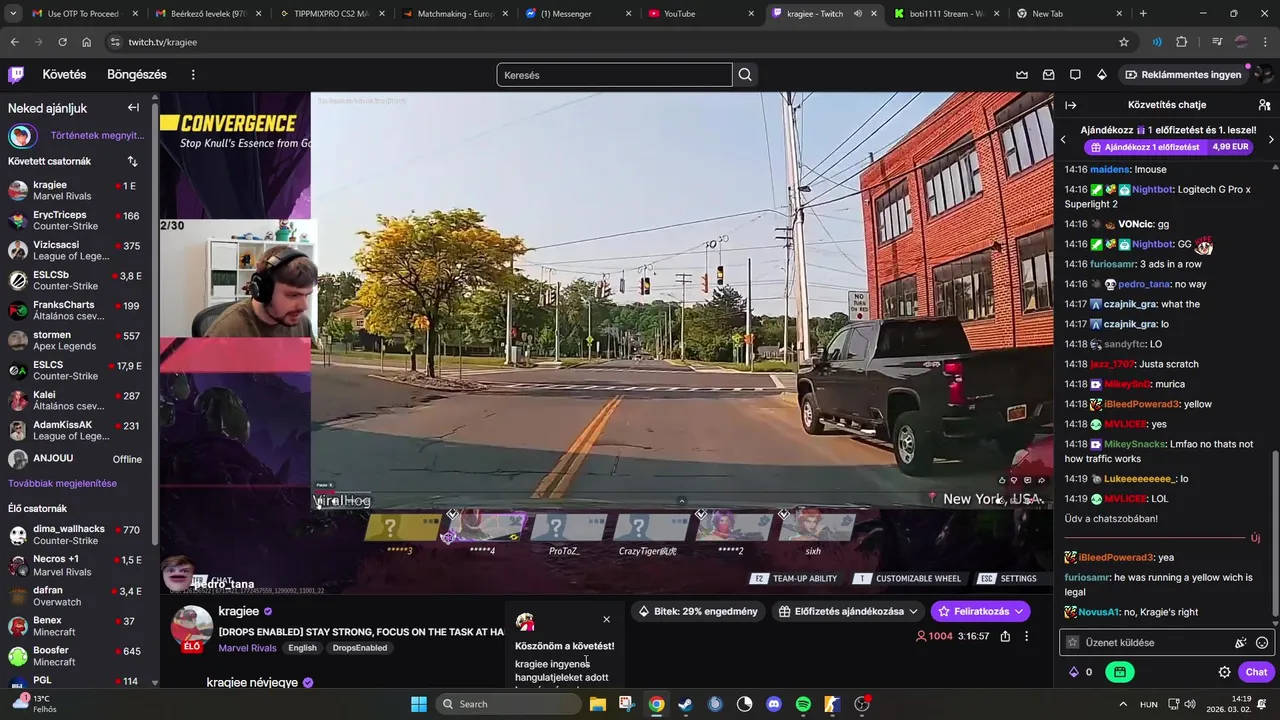
Task: Expand the Chrome tab search dropdown
Action: click(14, 14)
